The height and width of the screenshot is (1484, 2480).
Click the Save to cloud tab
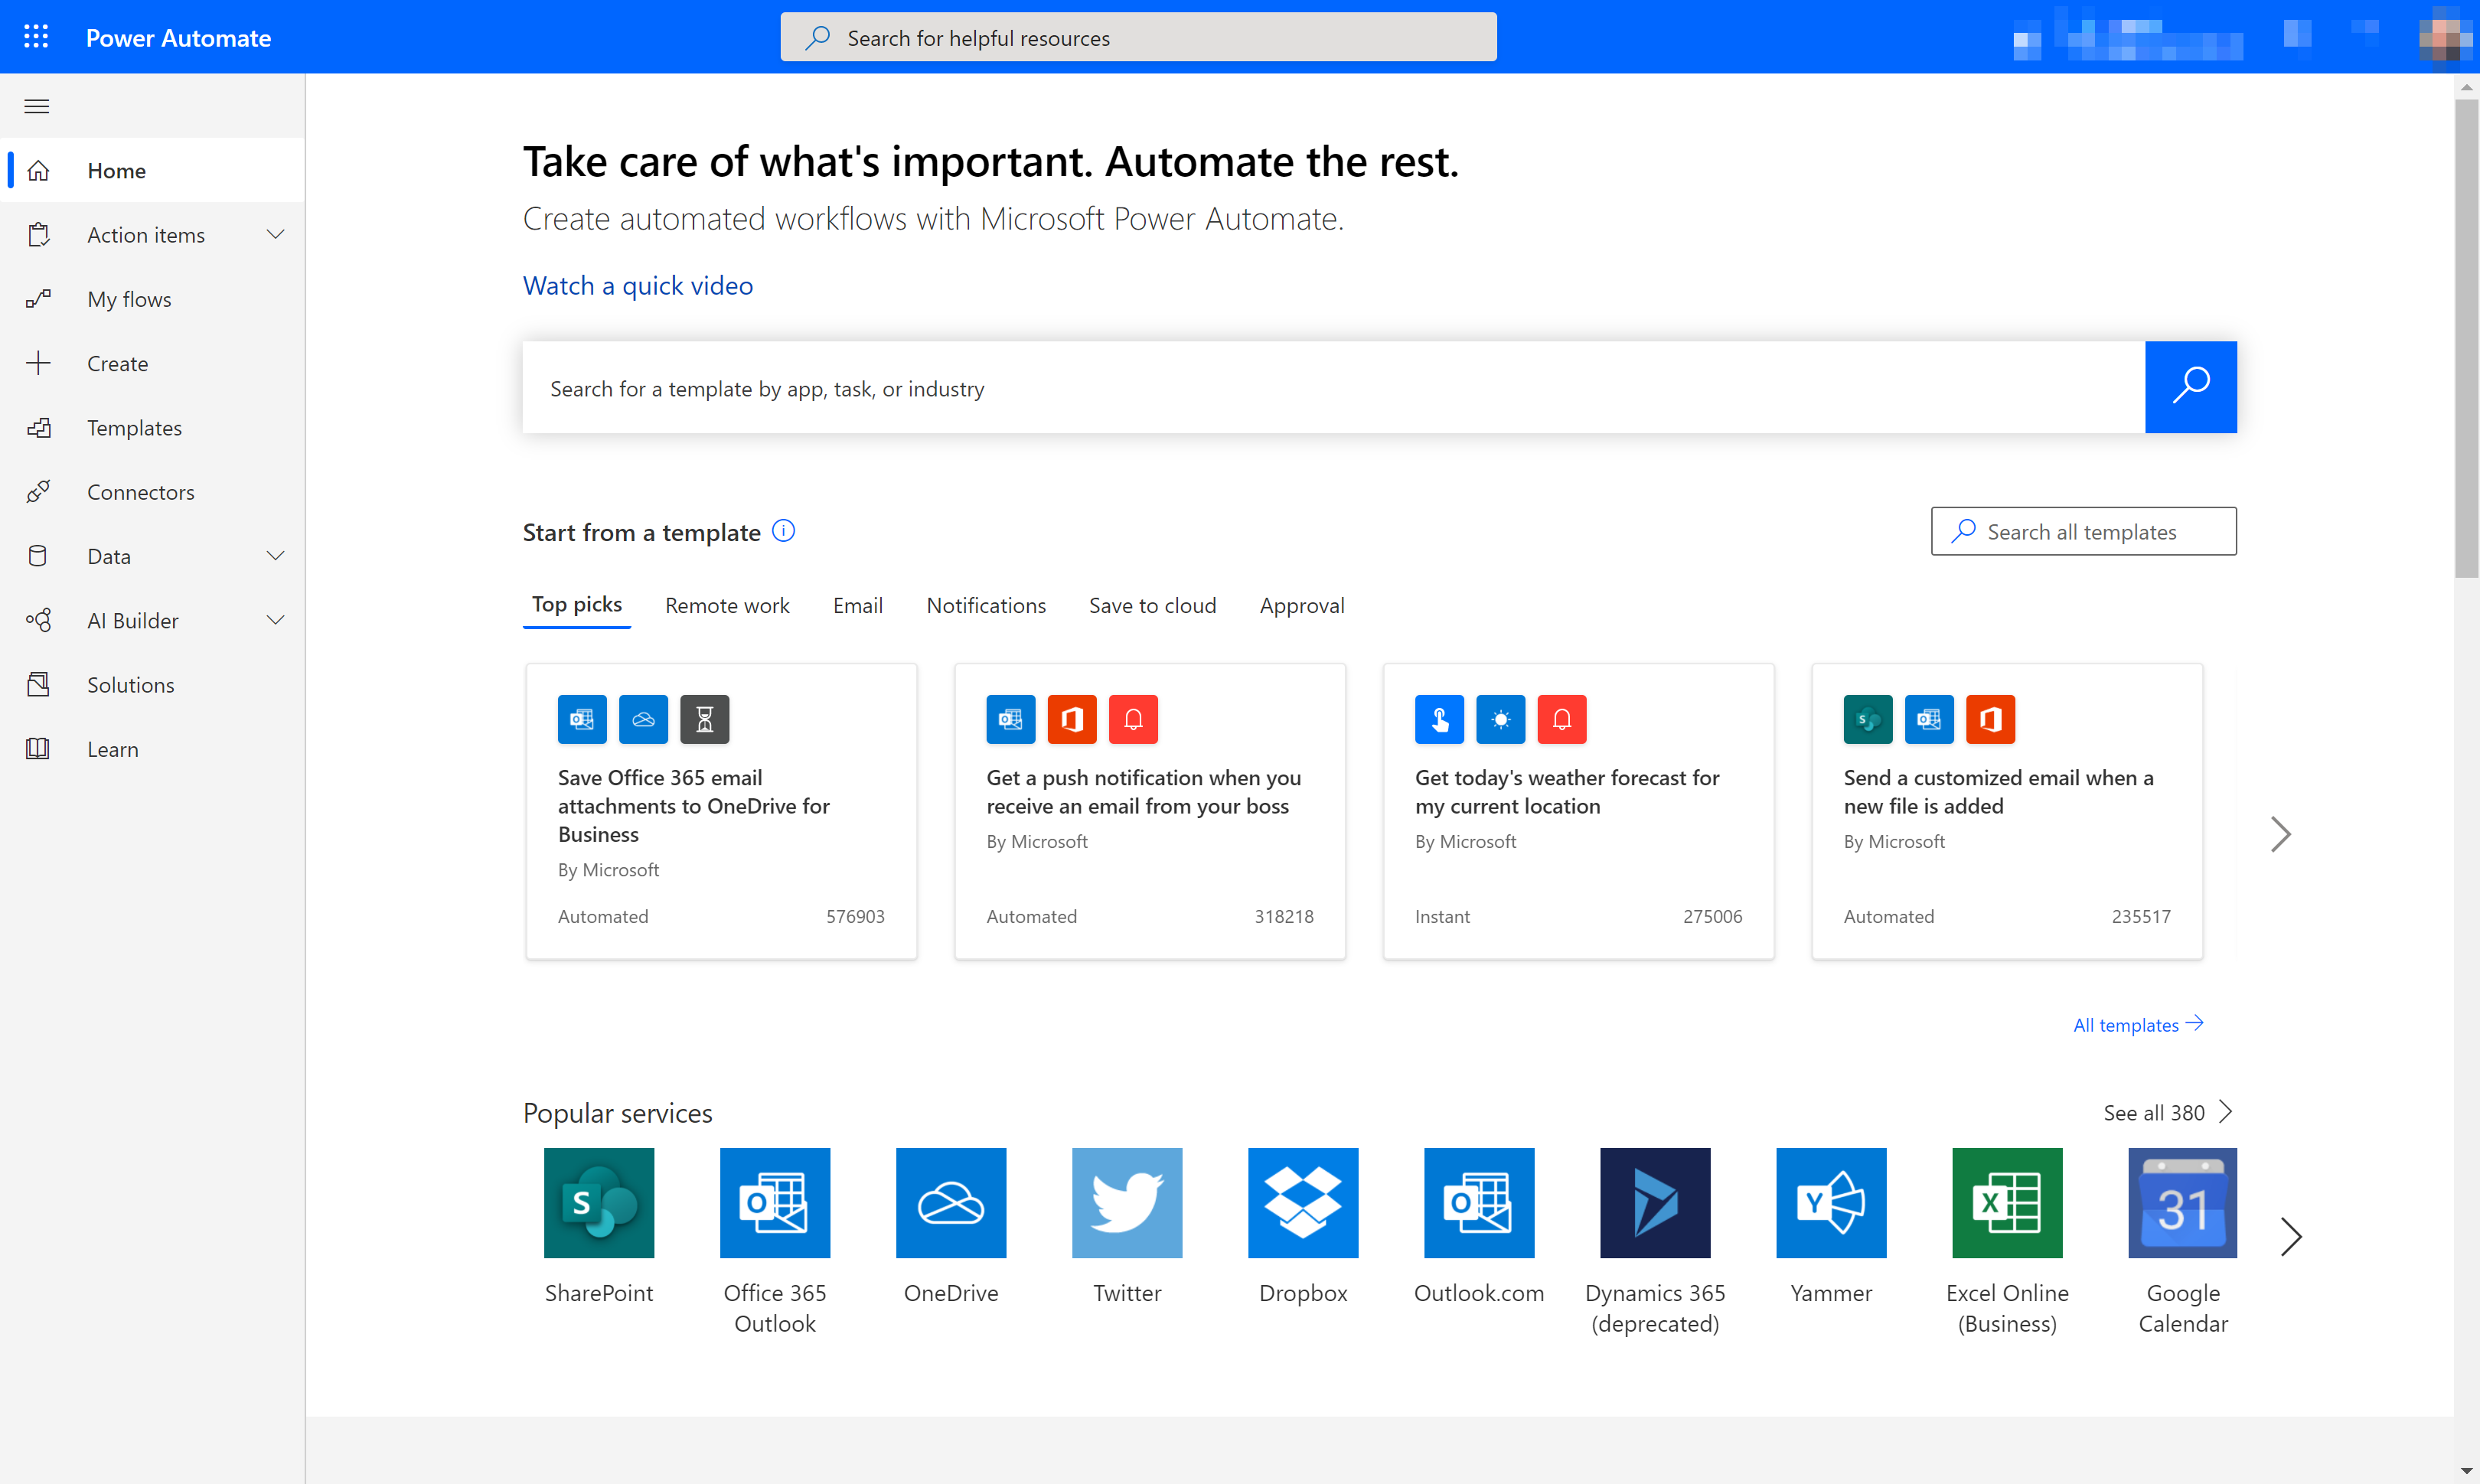click(1152, 604)
